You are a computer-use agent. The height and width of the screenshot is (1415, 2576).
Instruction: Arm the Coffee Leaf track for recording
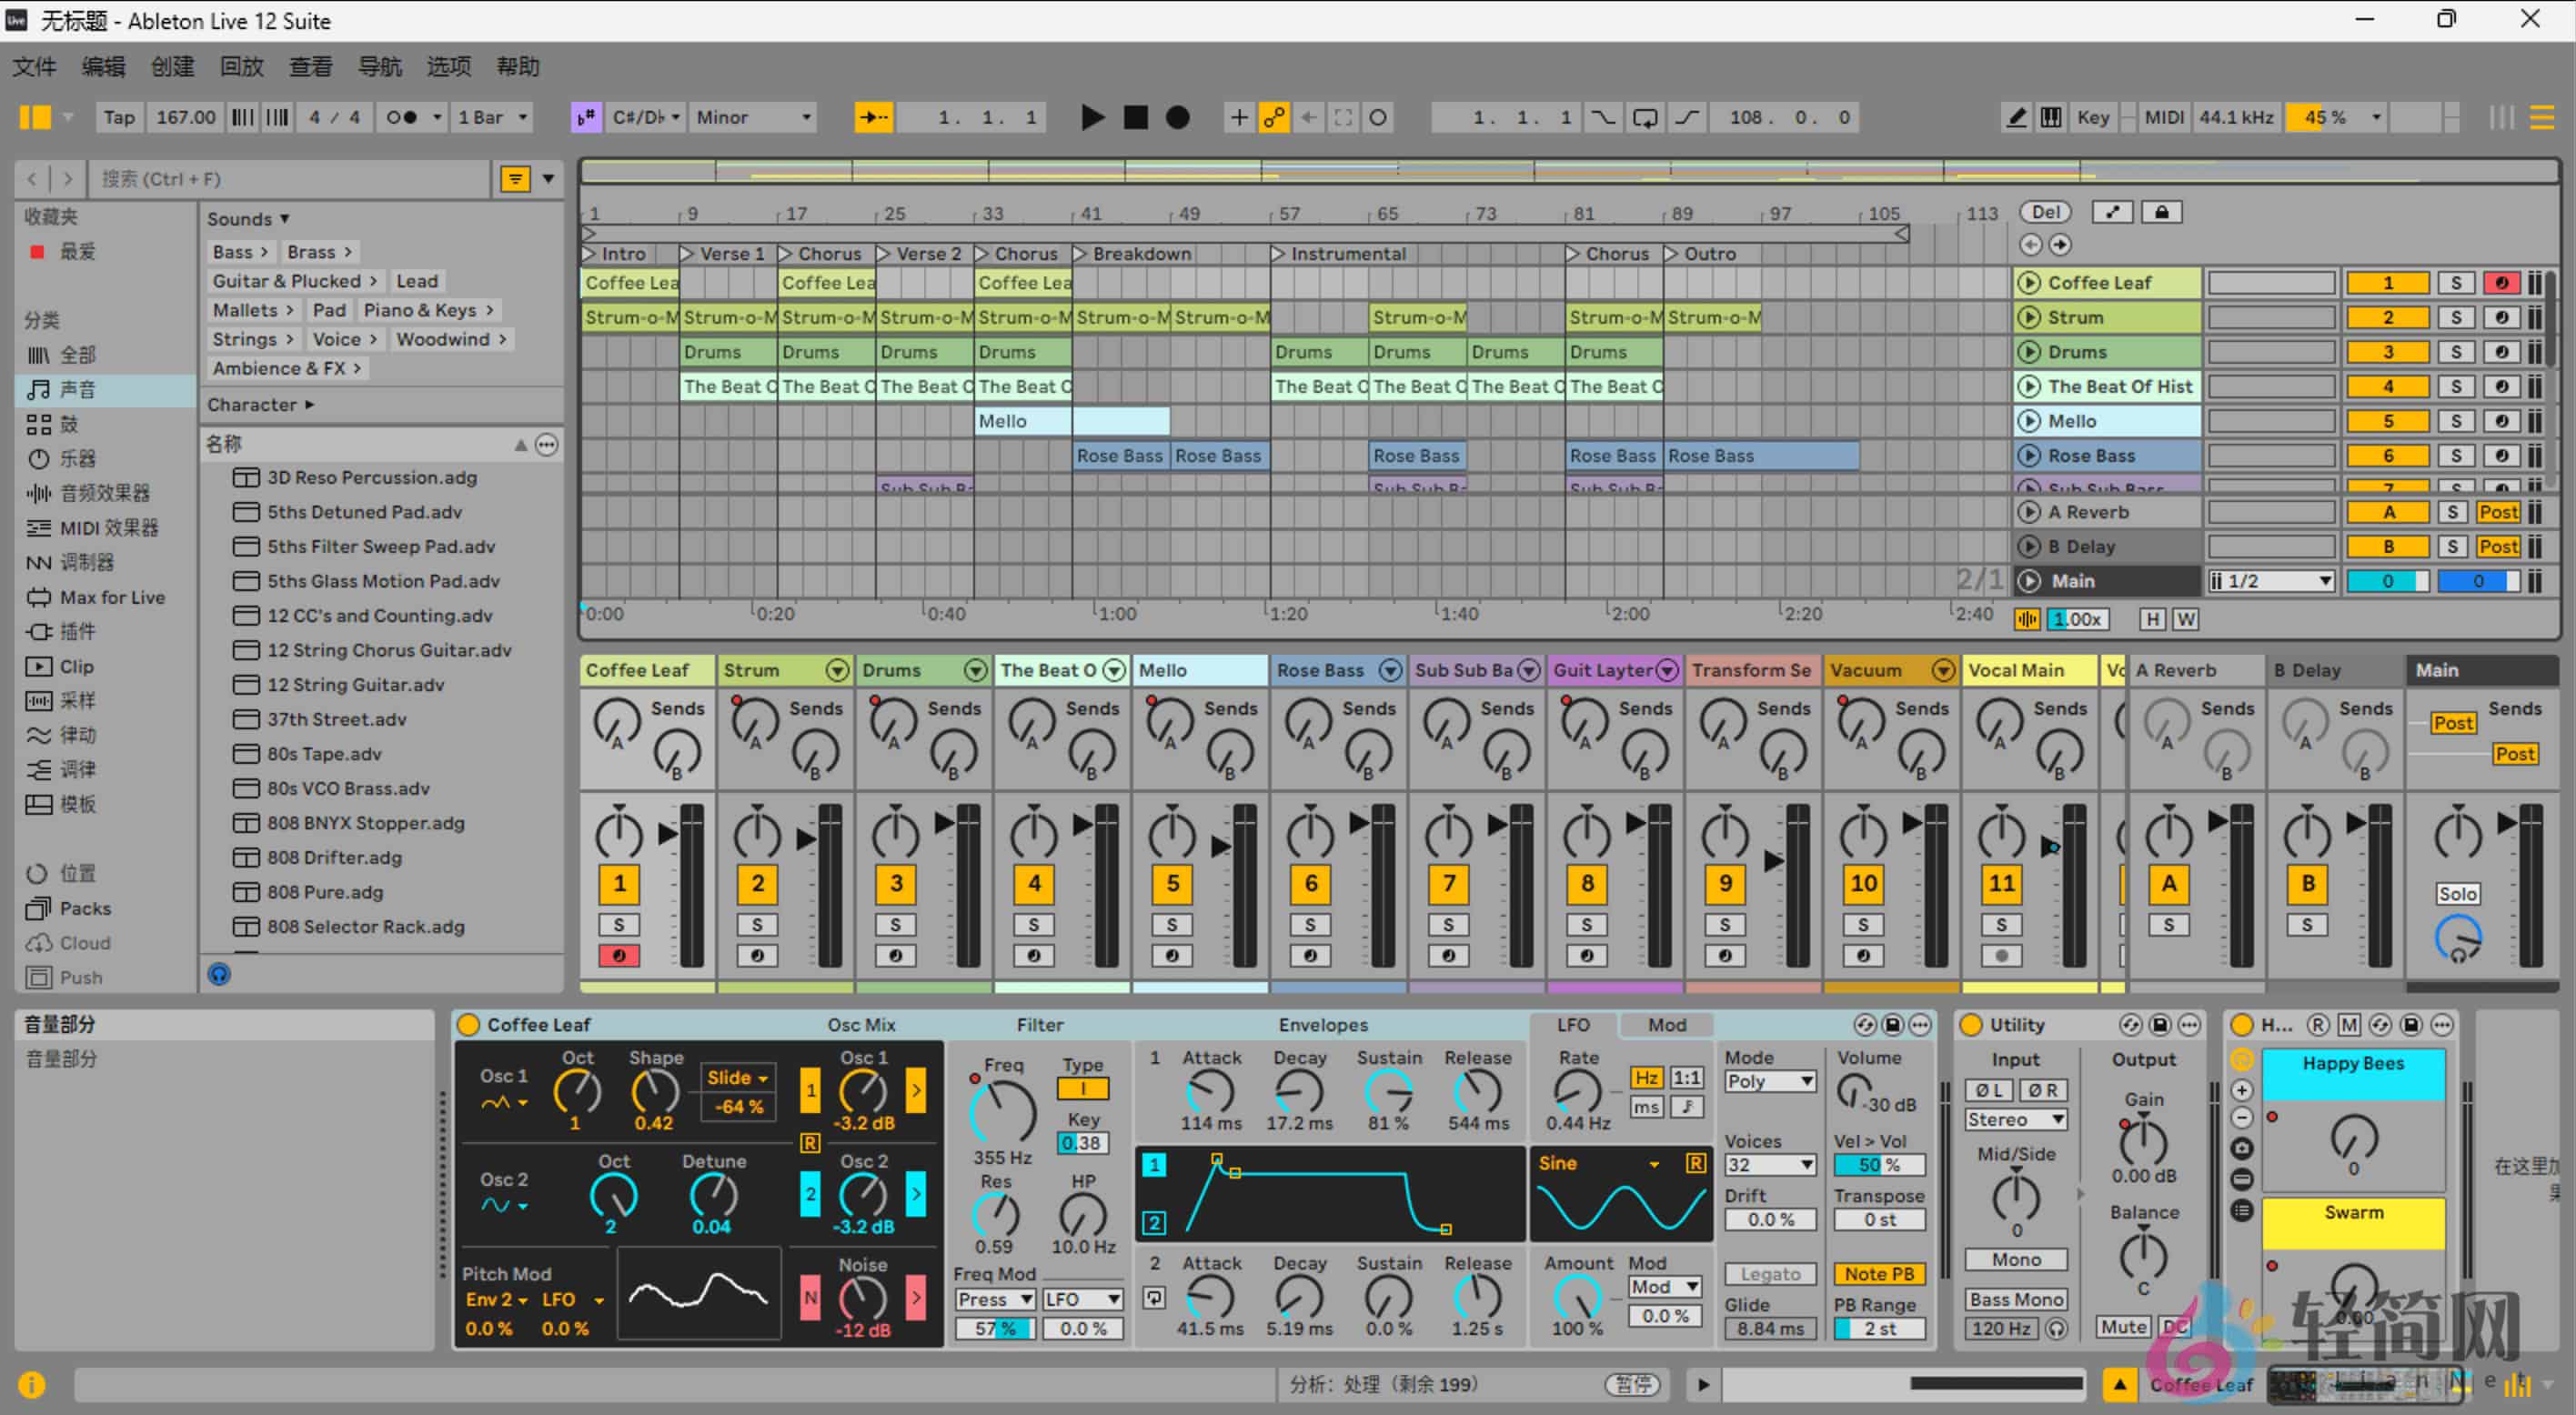pyautogui.click(x=2503, y=282)
